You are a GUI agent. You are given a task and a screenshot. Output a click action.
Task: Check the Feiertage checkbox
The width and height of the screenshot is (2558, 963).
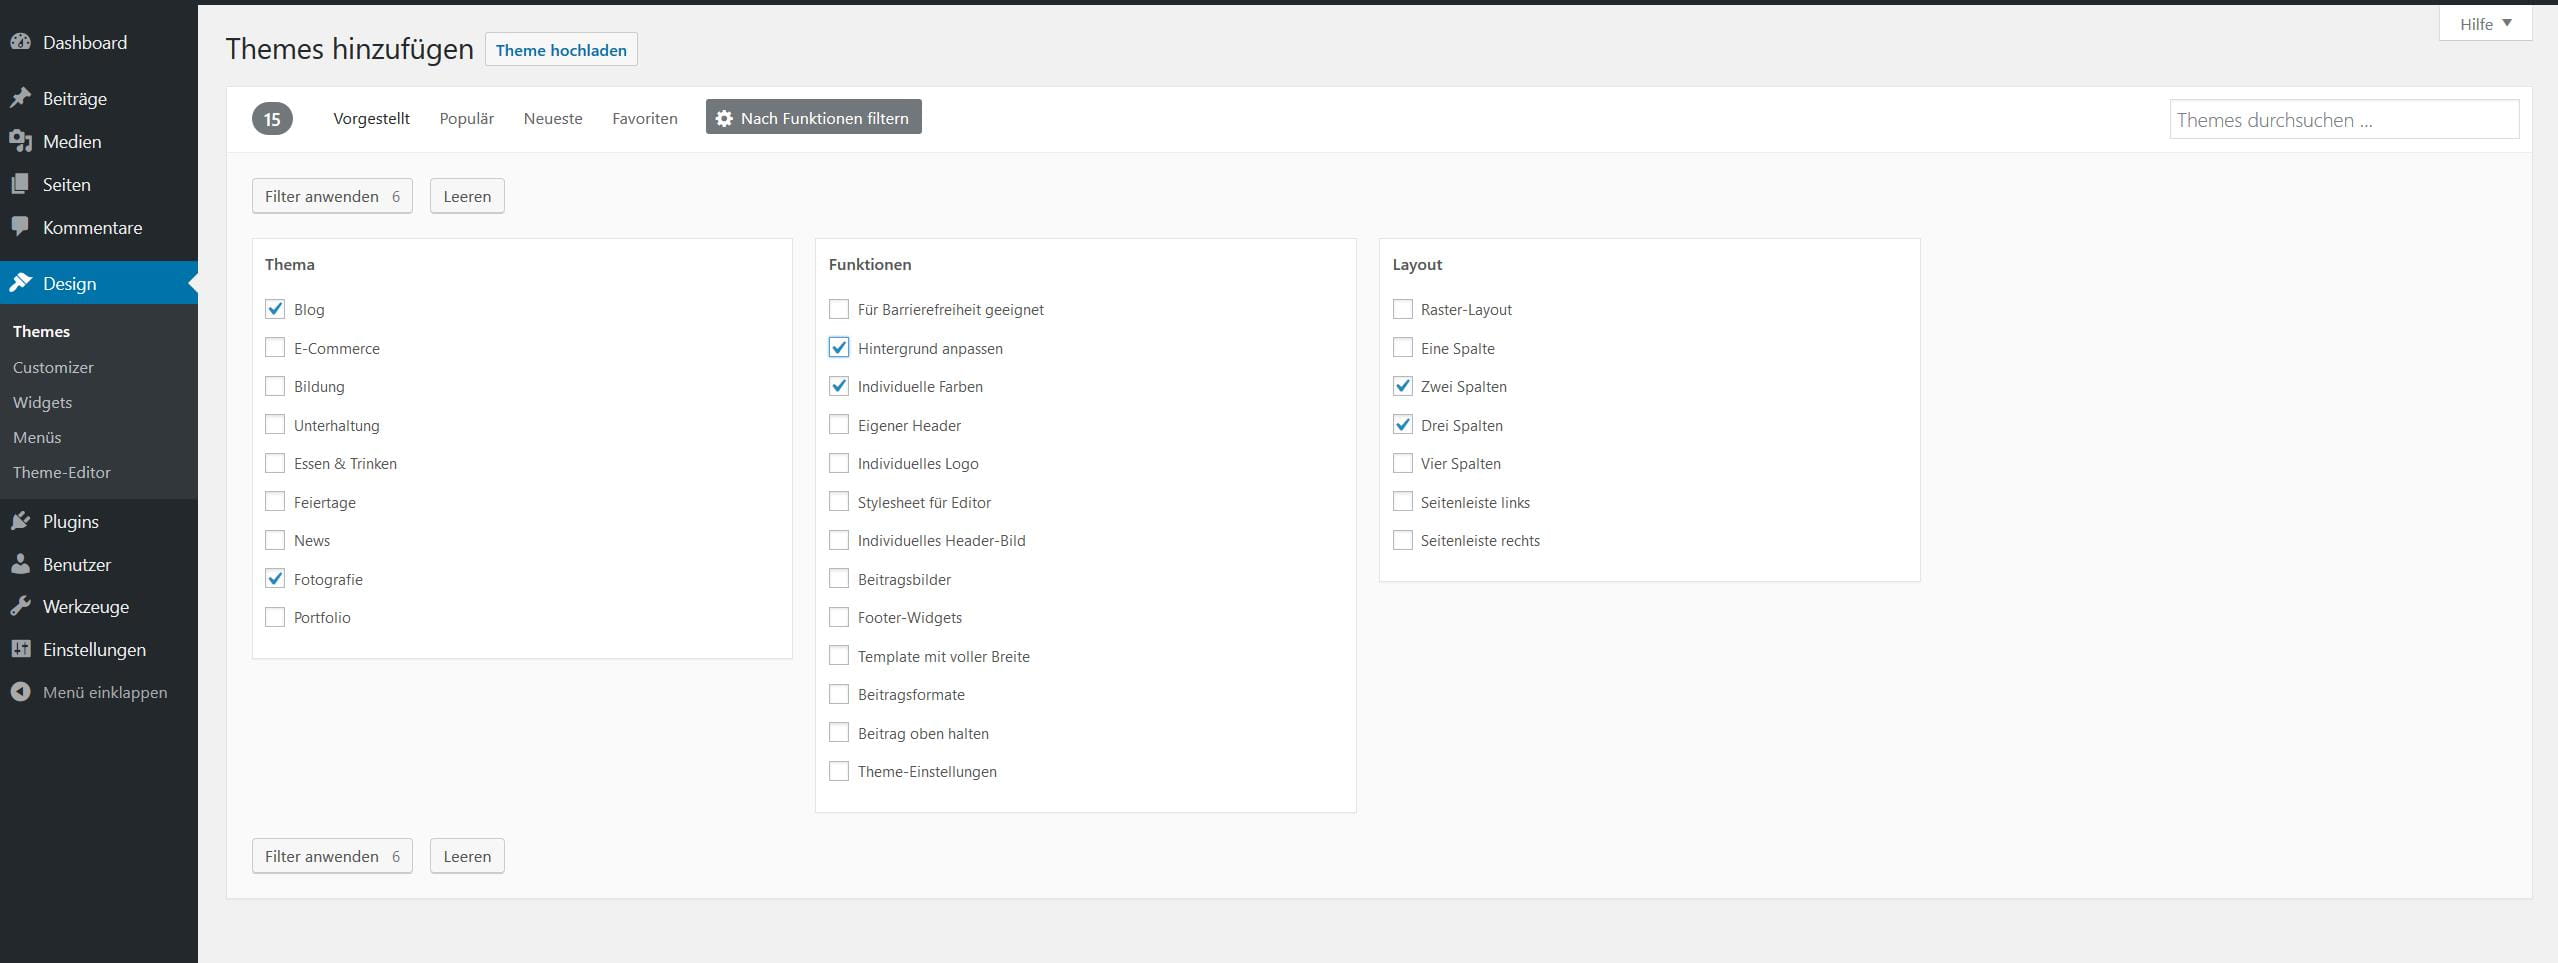tap(275, 502)
